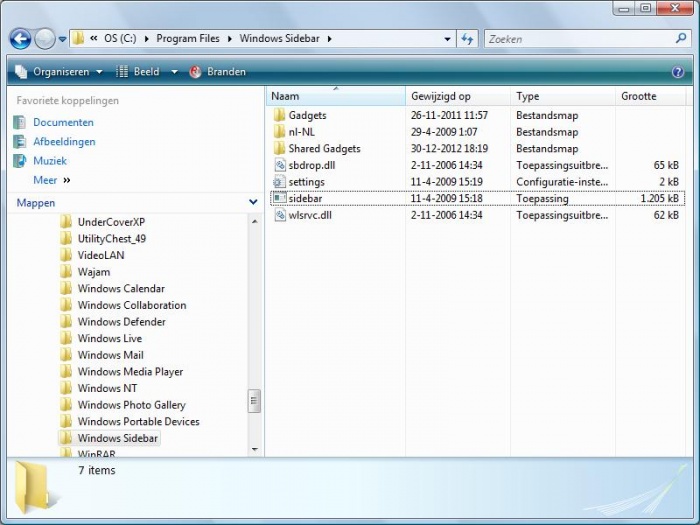Viewport: 700px width, 525px height.
Task: Select Windows Mail in the tree
Action: (x=111, y=355)
